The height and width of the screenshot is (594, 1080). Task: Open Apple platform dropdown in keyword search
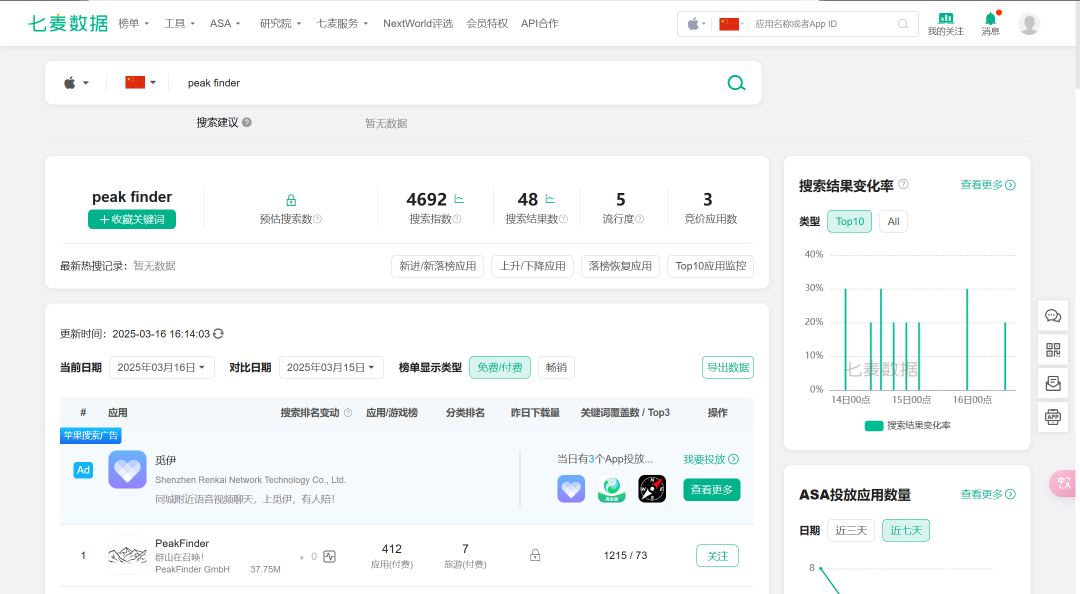(x=76, y=83)
